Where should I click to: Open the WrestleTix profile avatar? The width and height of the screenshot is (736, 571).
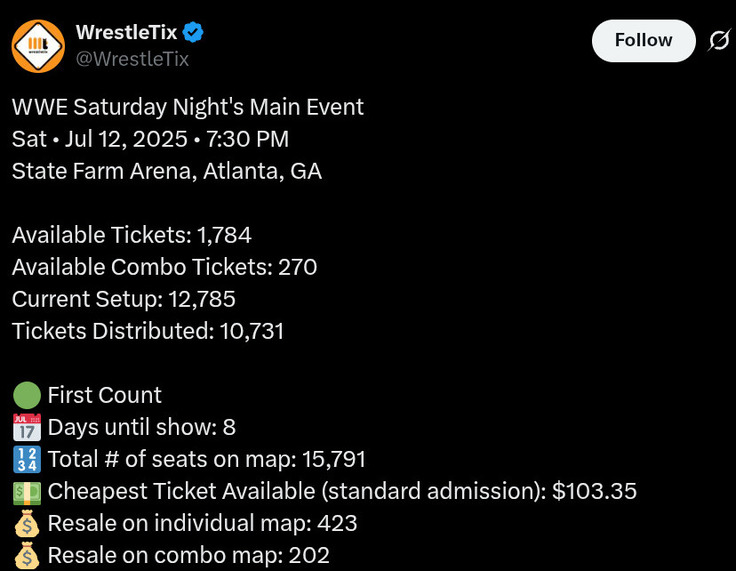tap(38, 46)
